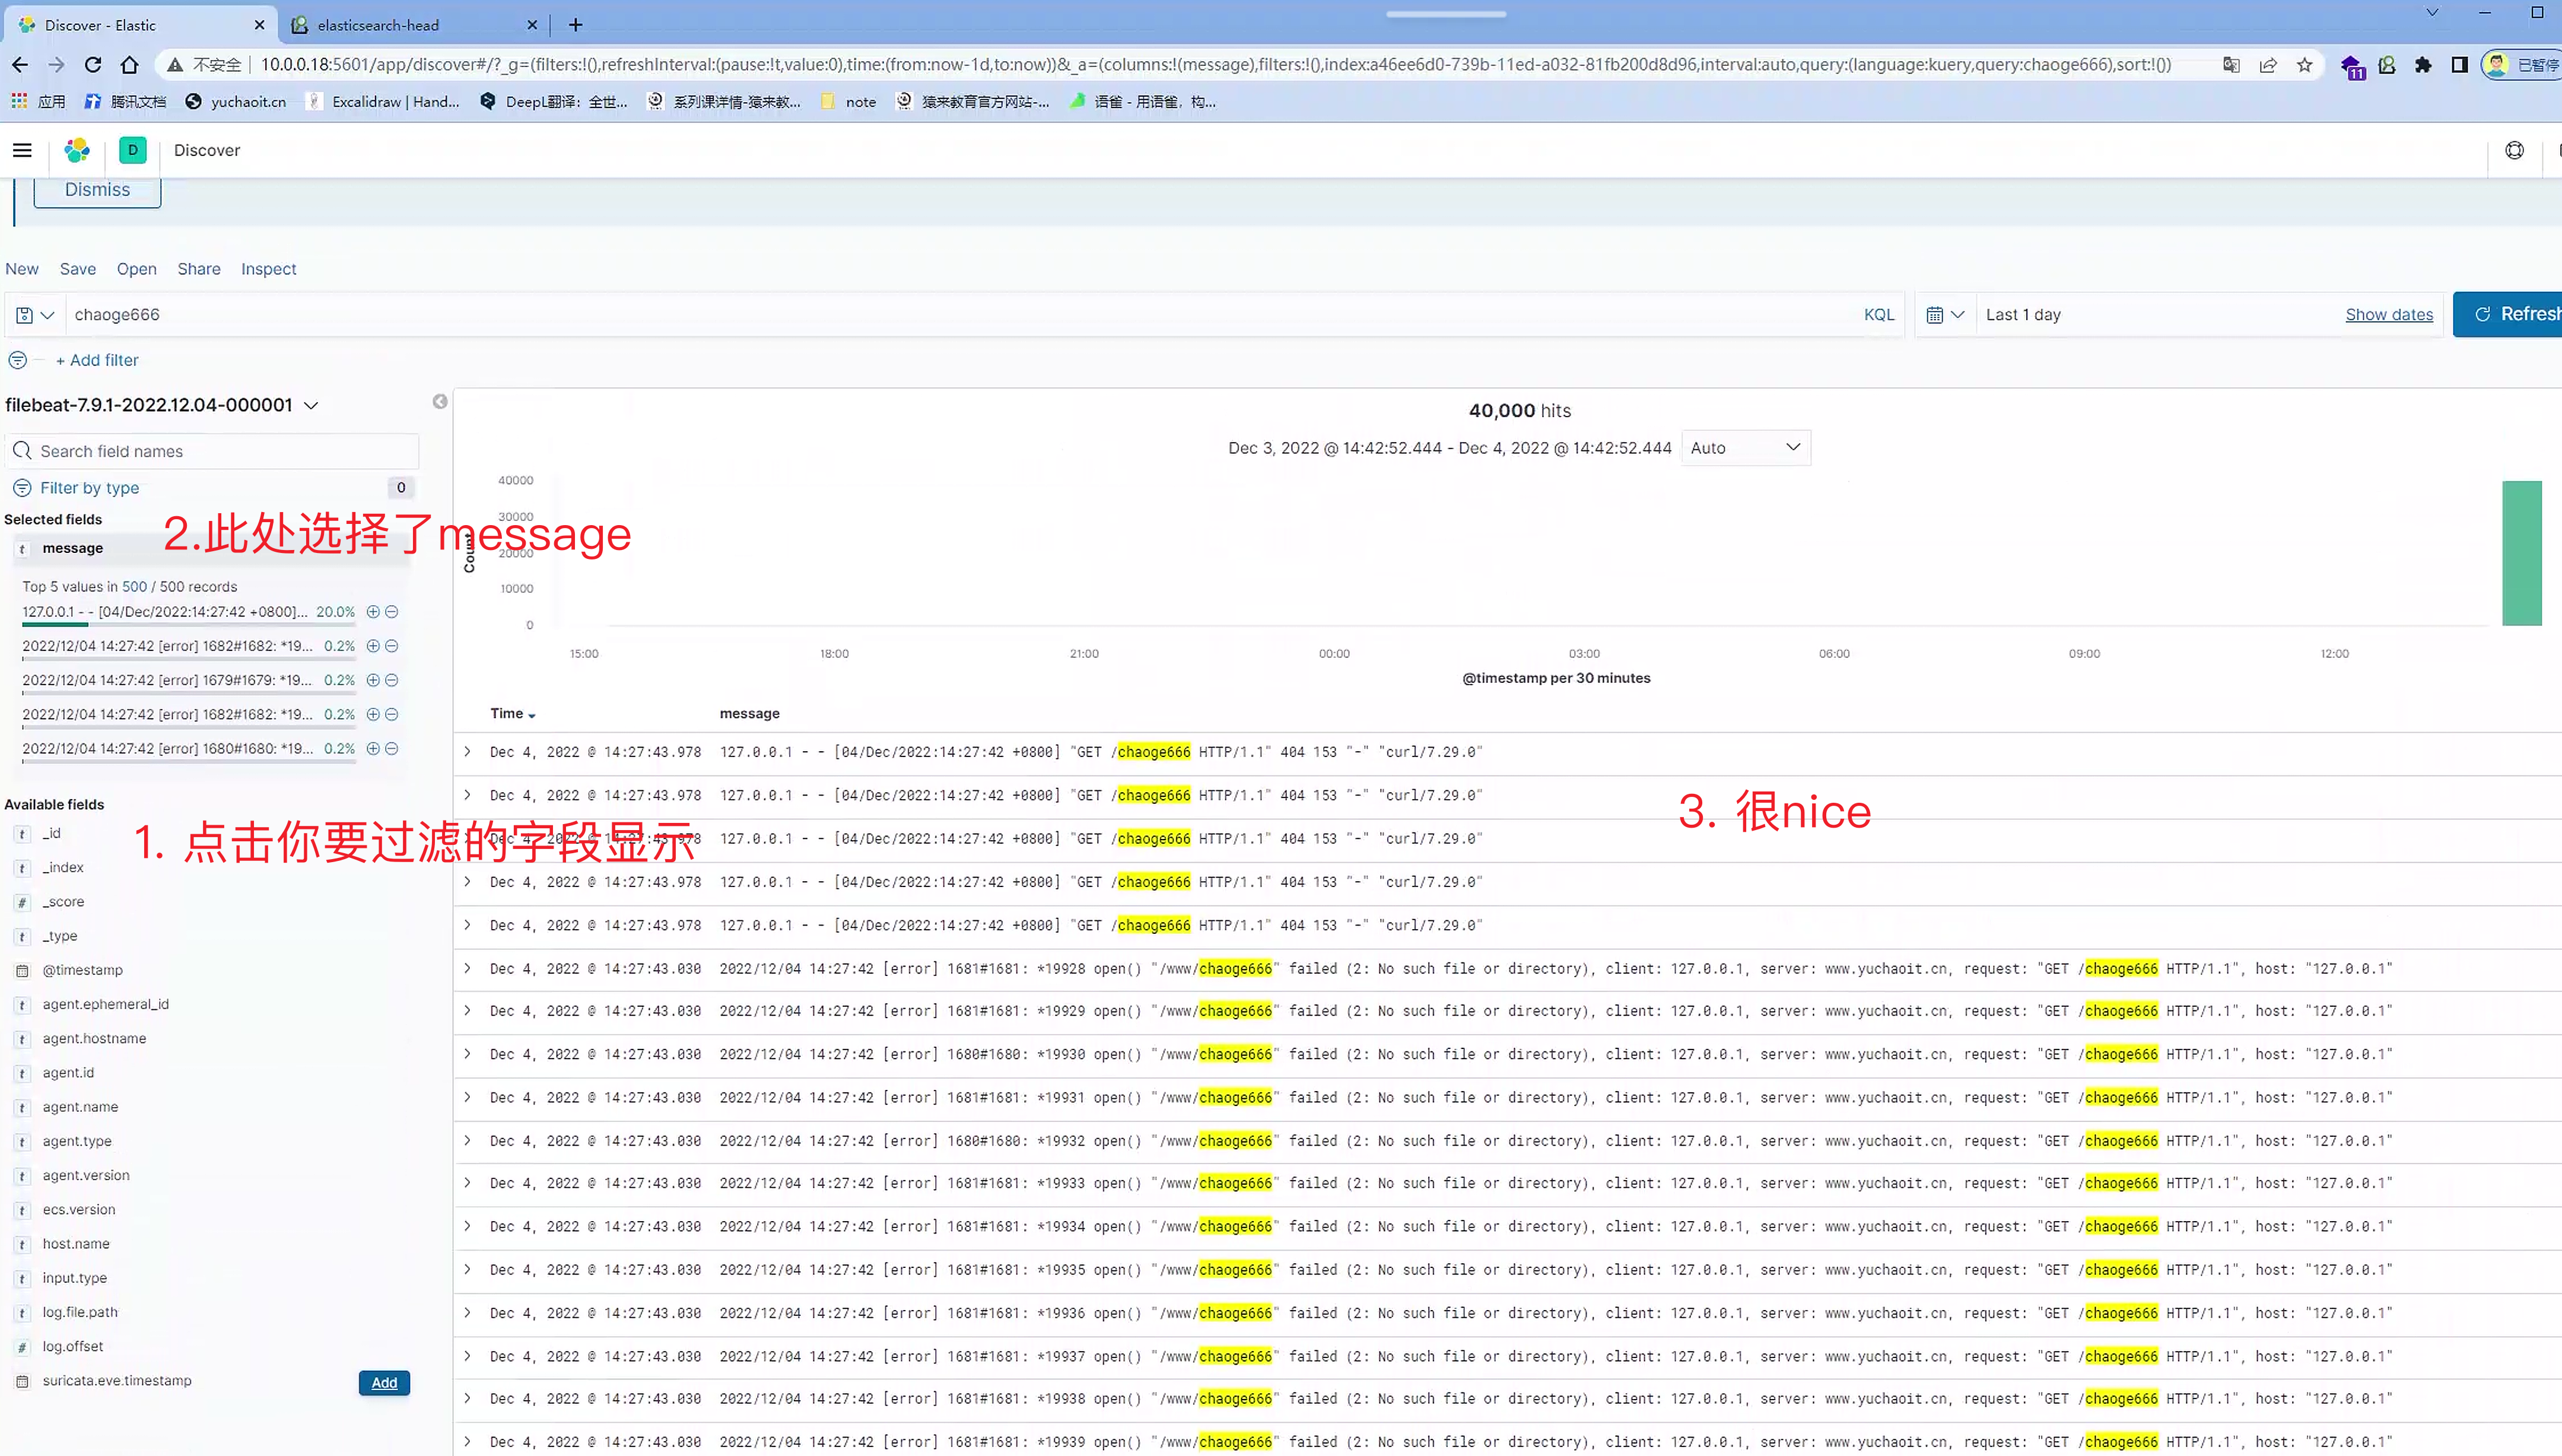The height and width of the screenshot is (1456, 2562).
Task: Toggle the KQL query language switch
Action: click(x=1878, y=315)
